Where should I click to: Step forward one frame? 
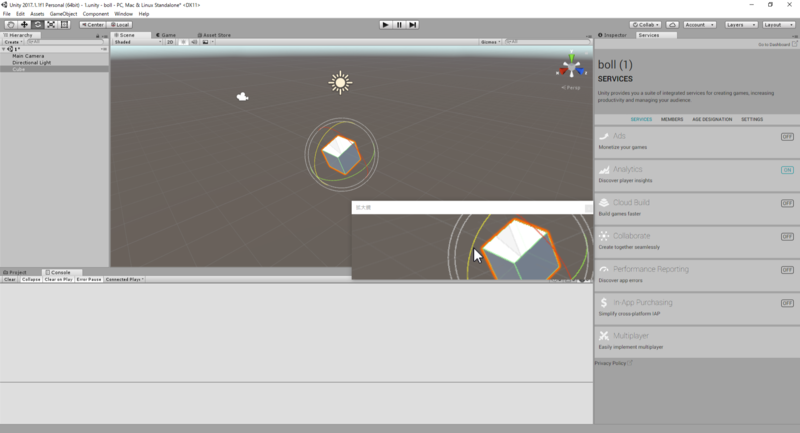point(413,24)
